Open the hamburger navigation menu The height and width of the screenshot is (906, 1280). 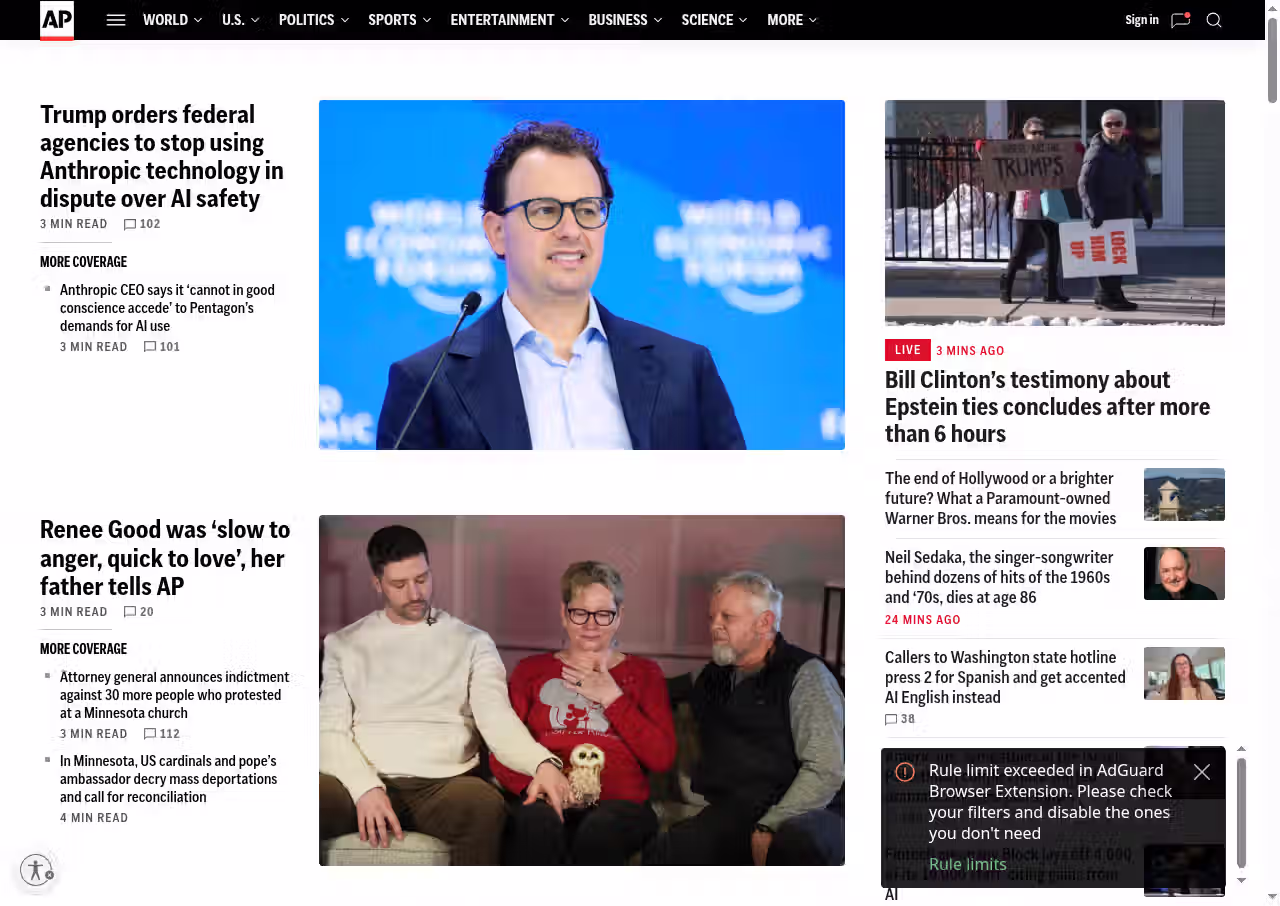point(116,20)
